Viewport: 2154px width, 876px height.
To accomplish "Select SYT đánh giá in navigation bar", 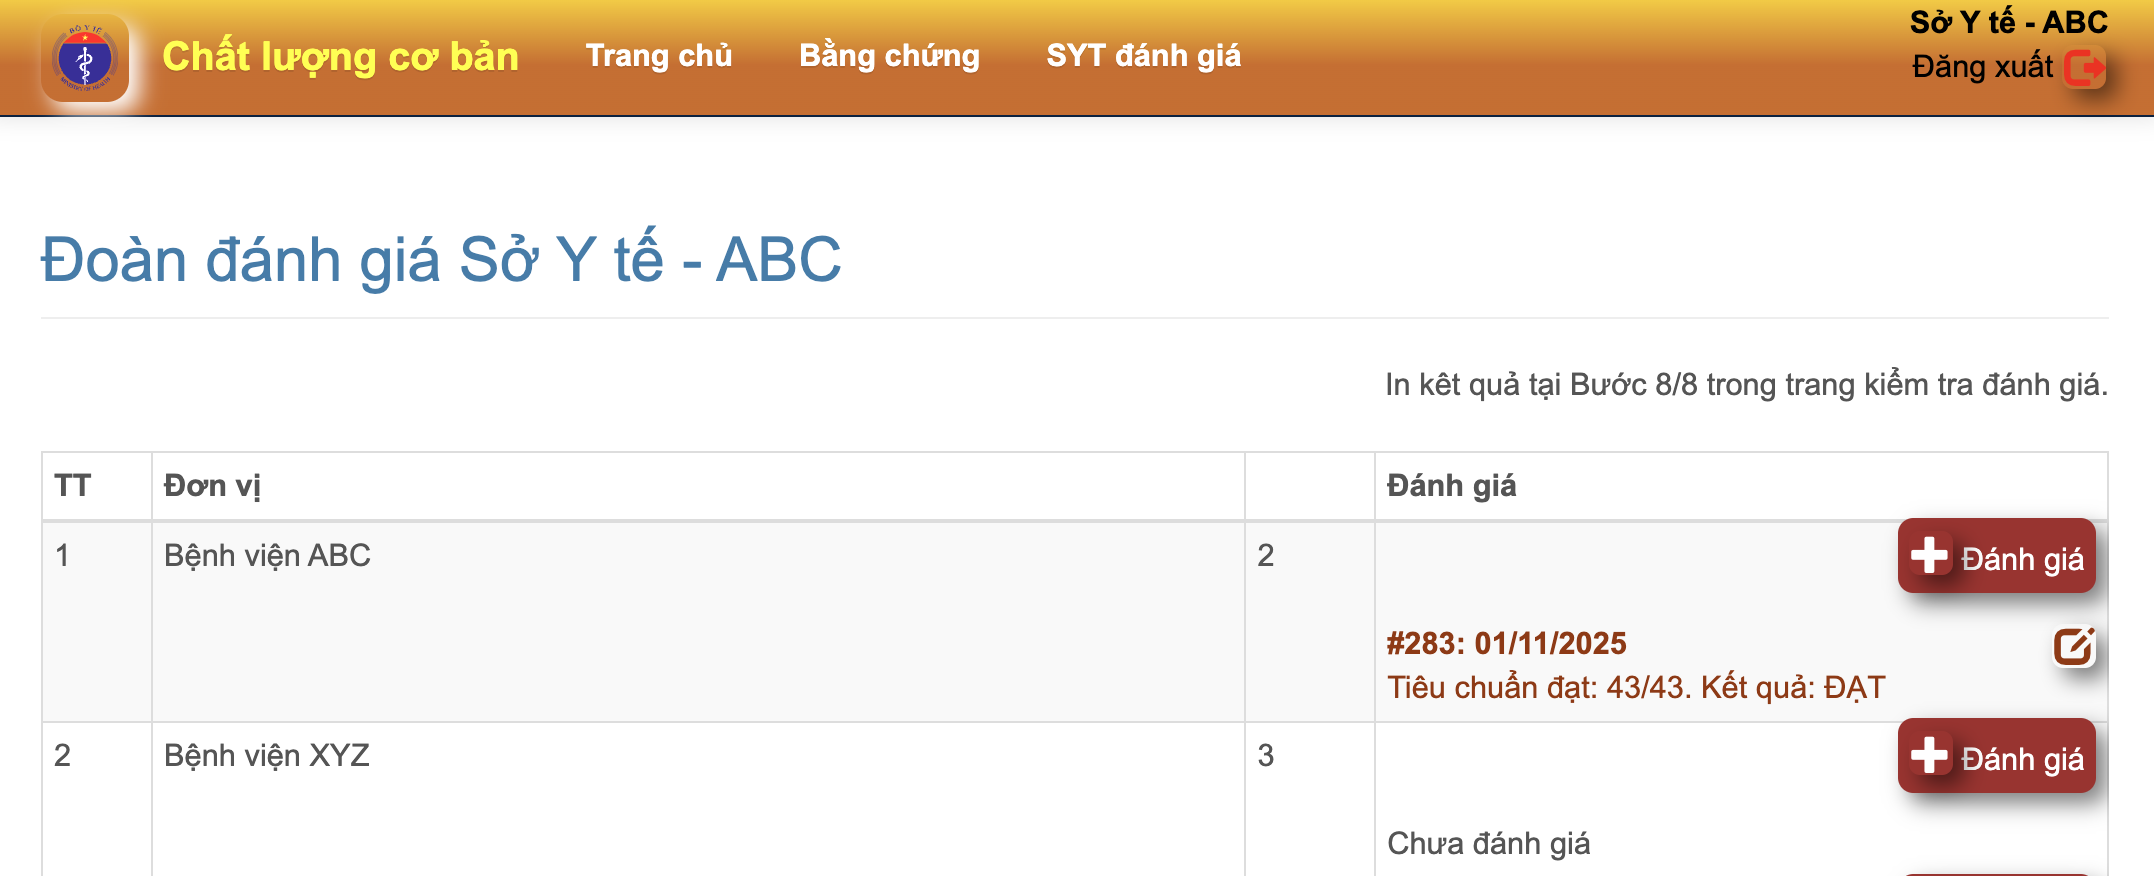I will pos(1143,56).
